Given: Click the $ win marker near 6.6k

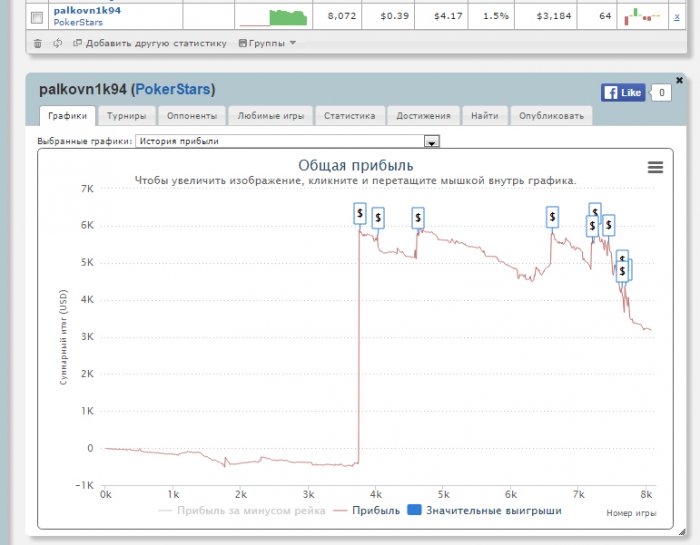Looking at the screenshot, I should (x=552, y=217).
